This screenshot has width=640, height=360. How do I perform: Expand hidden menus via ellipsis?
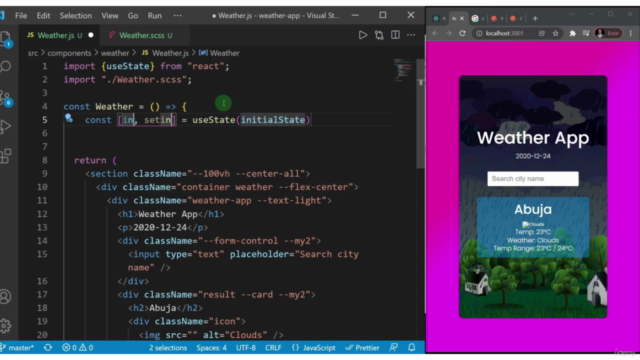(x=178, y=16)
